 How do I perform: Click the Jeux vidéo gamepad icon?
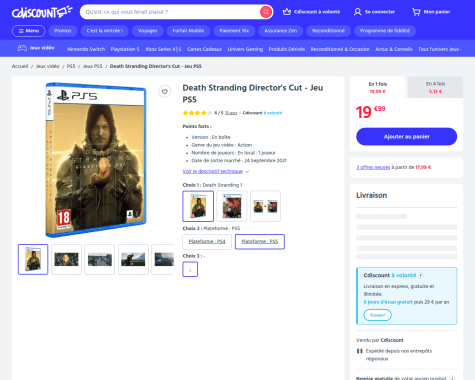[x=22, y=48]
